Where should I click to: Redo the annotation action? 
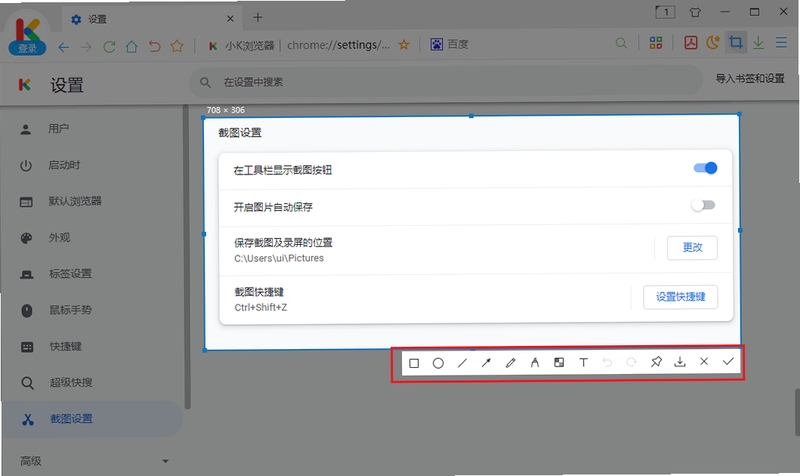tap(631, 362)
